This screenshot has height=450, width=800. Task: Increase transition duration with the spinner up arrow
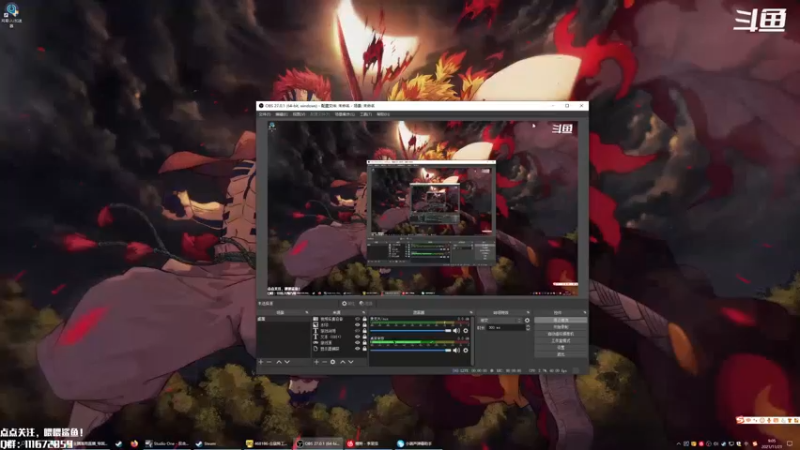tap(528, 326)
